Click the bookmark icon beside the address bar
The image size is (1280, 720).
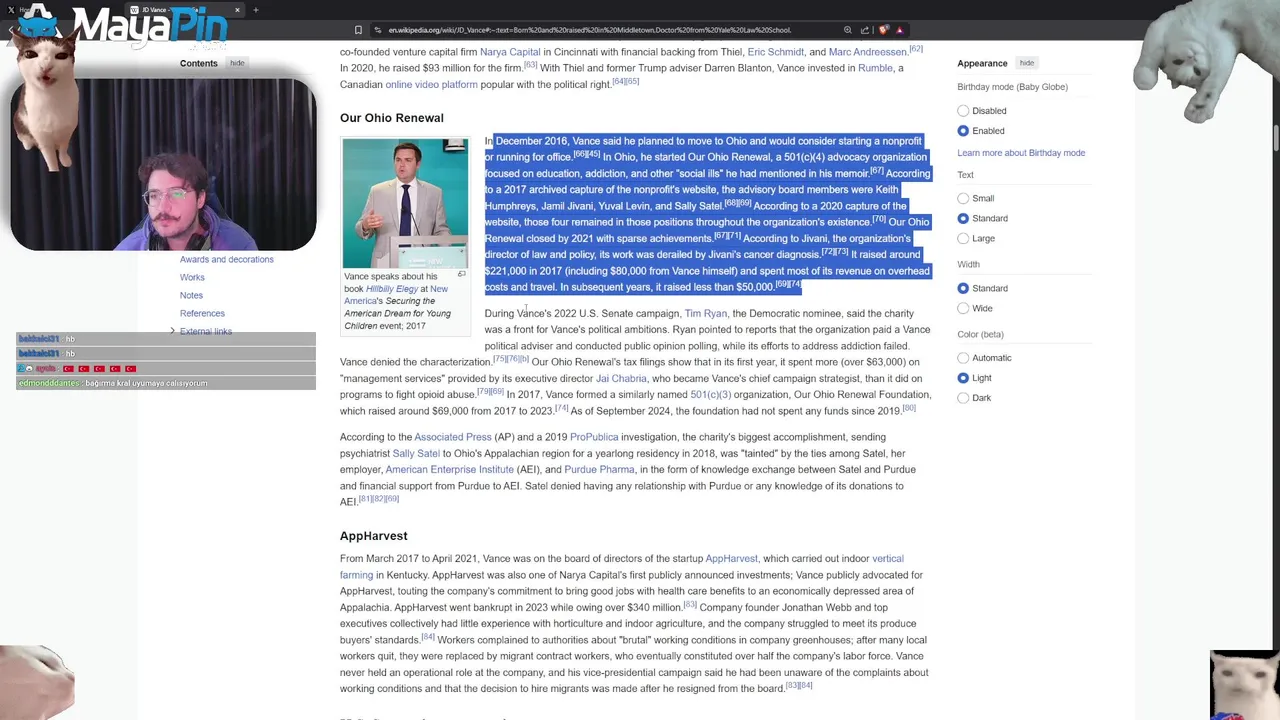tap(358, 30)
